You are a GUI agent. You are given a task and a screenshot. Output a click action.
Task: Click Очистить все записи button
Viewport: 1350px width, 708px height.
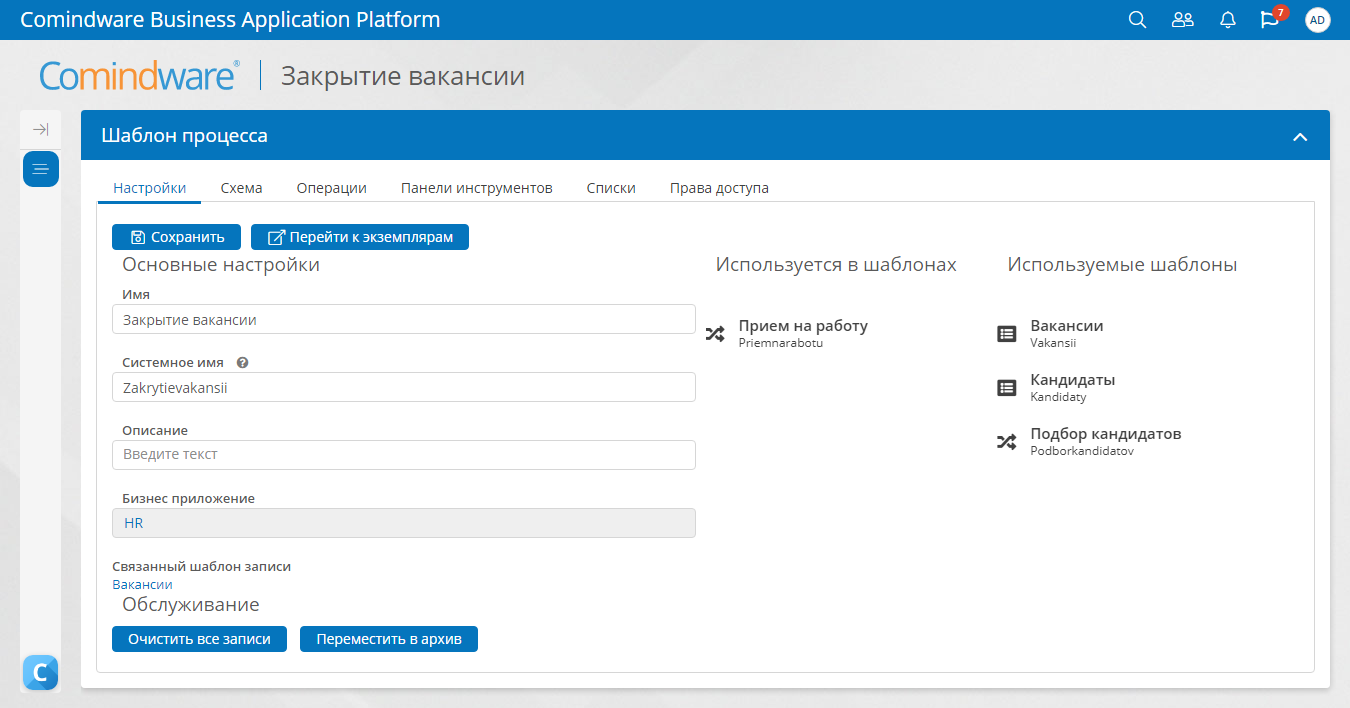coord(199,639)
